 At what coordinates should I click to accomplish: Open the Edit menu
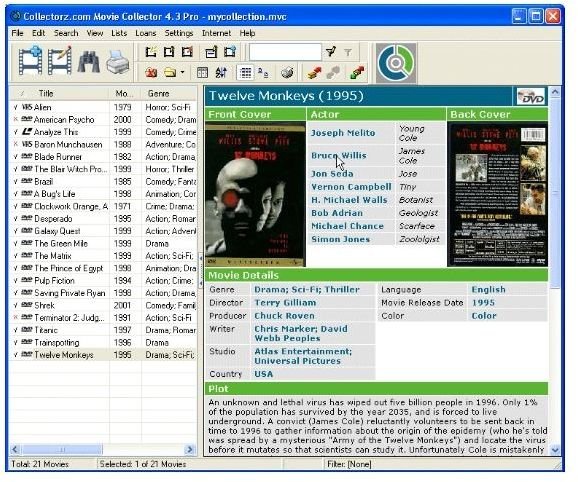click(38, 33)
